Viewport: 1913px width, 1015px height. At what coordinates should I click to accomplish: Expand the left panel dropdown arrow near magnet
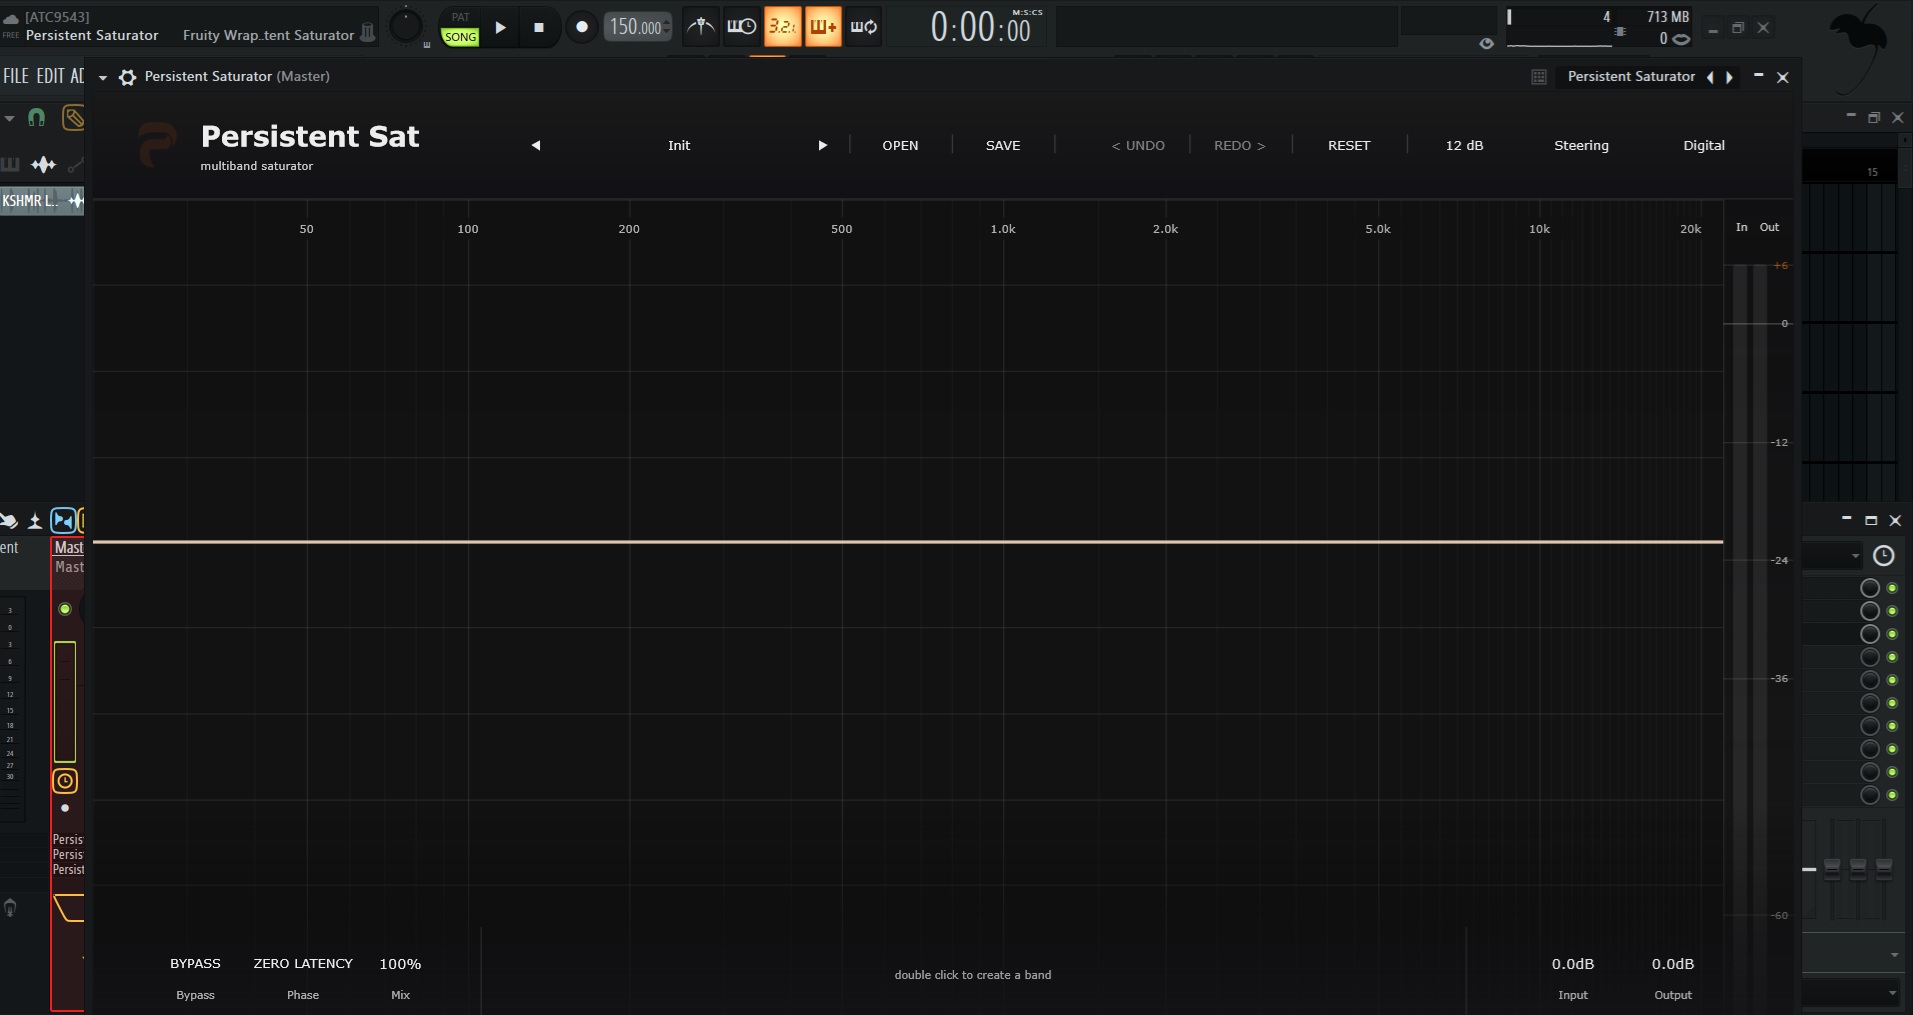point(9,119)
